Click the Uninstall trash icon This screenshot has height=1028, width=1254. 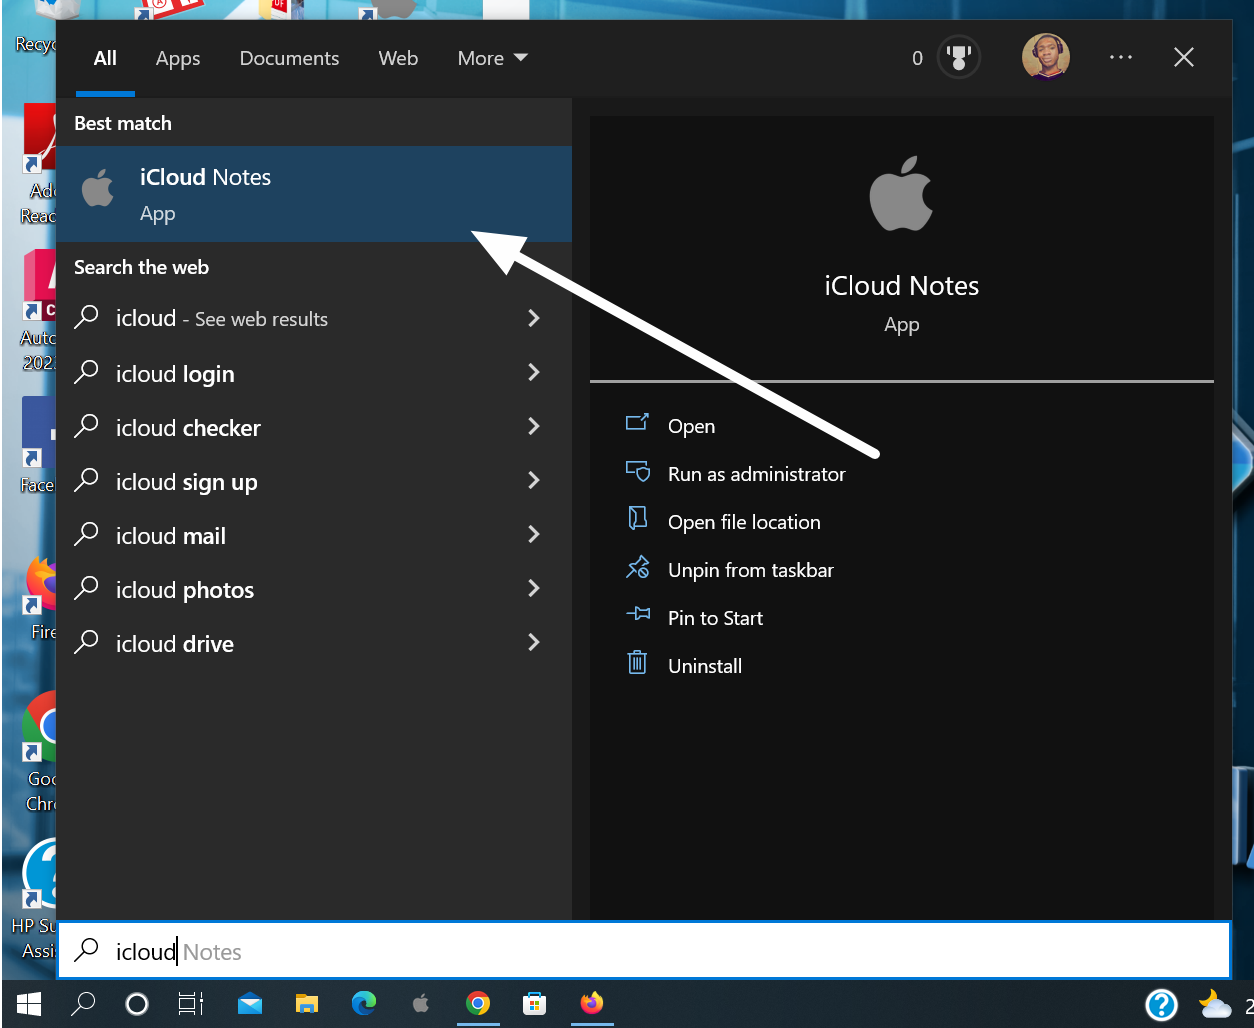(637, 663)
